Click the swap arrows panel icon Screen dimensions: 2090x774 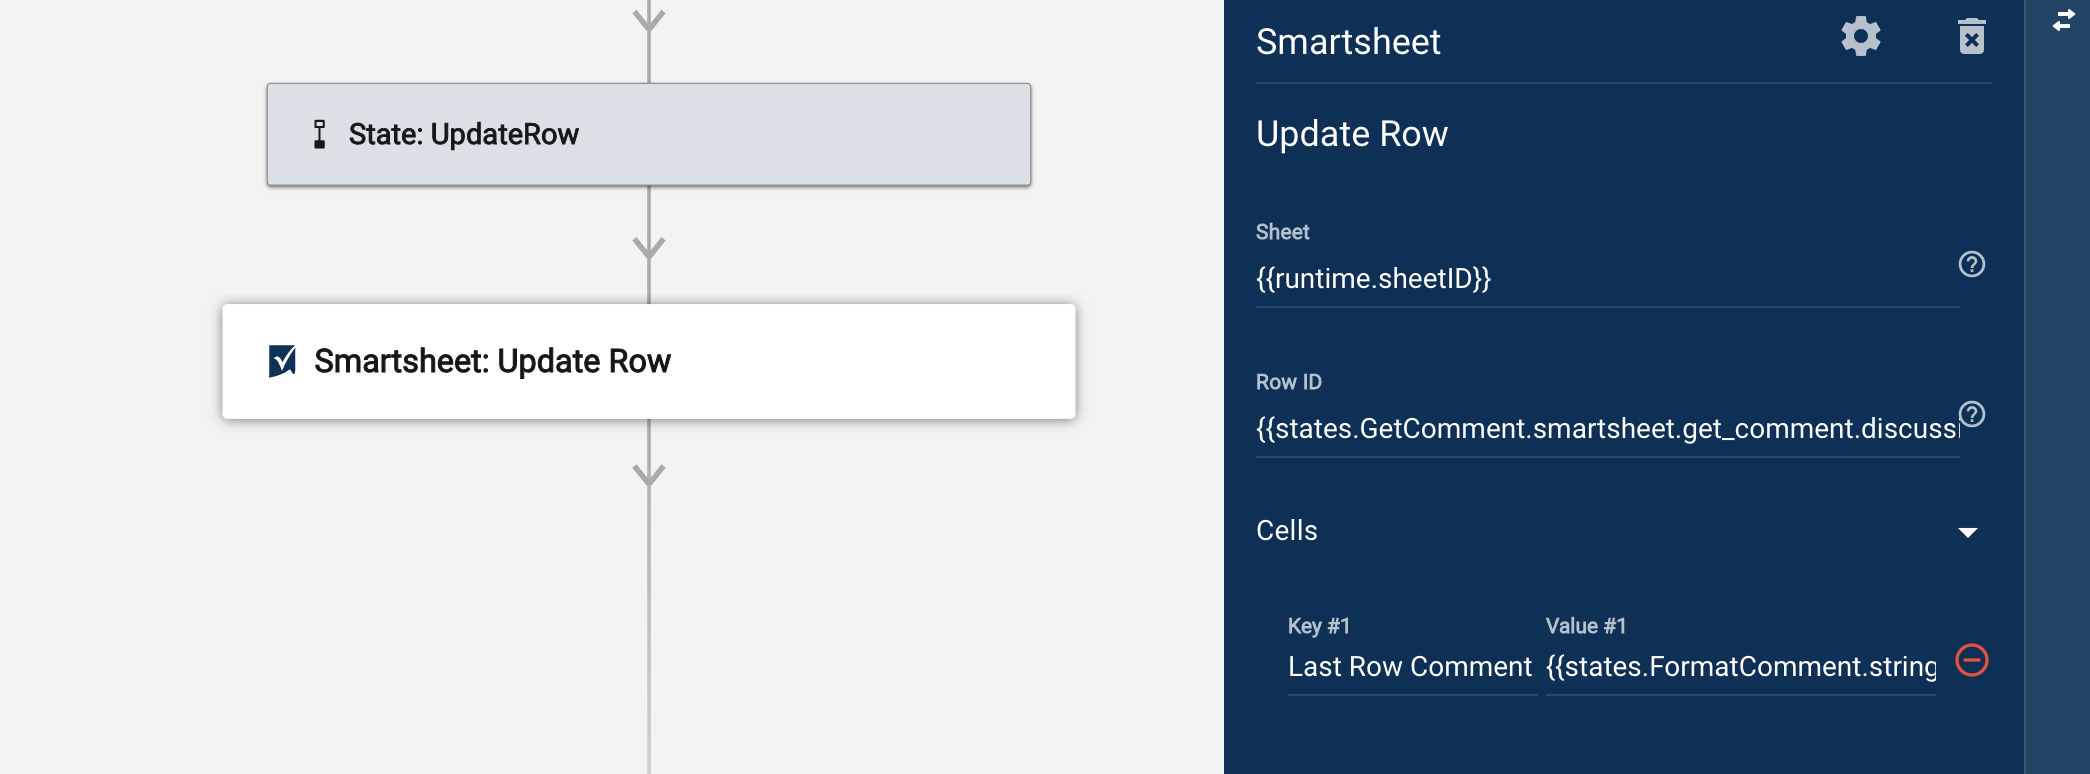(2064, 20)
